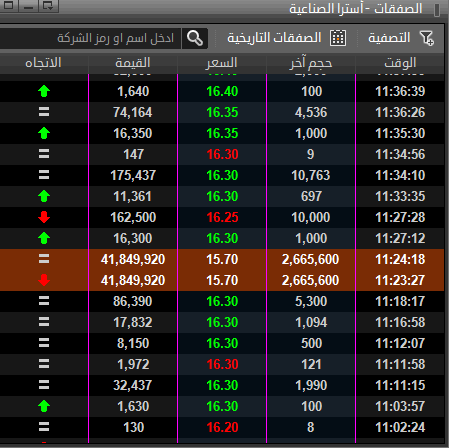Viewport: 449px width, 448px height.
Task: Click price 16.20 in the 11:02:24 row
Action: (222, 427)
